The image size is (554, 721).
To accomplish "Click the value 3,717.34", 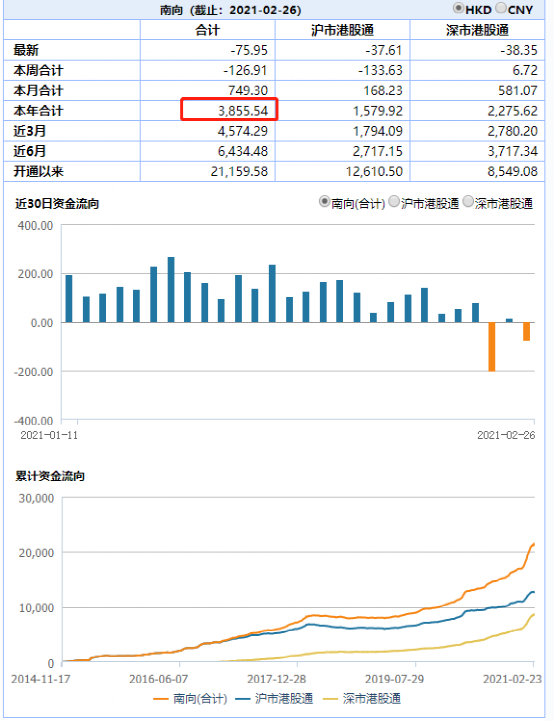I will coord(513,151).
